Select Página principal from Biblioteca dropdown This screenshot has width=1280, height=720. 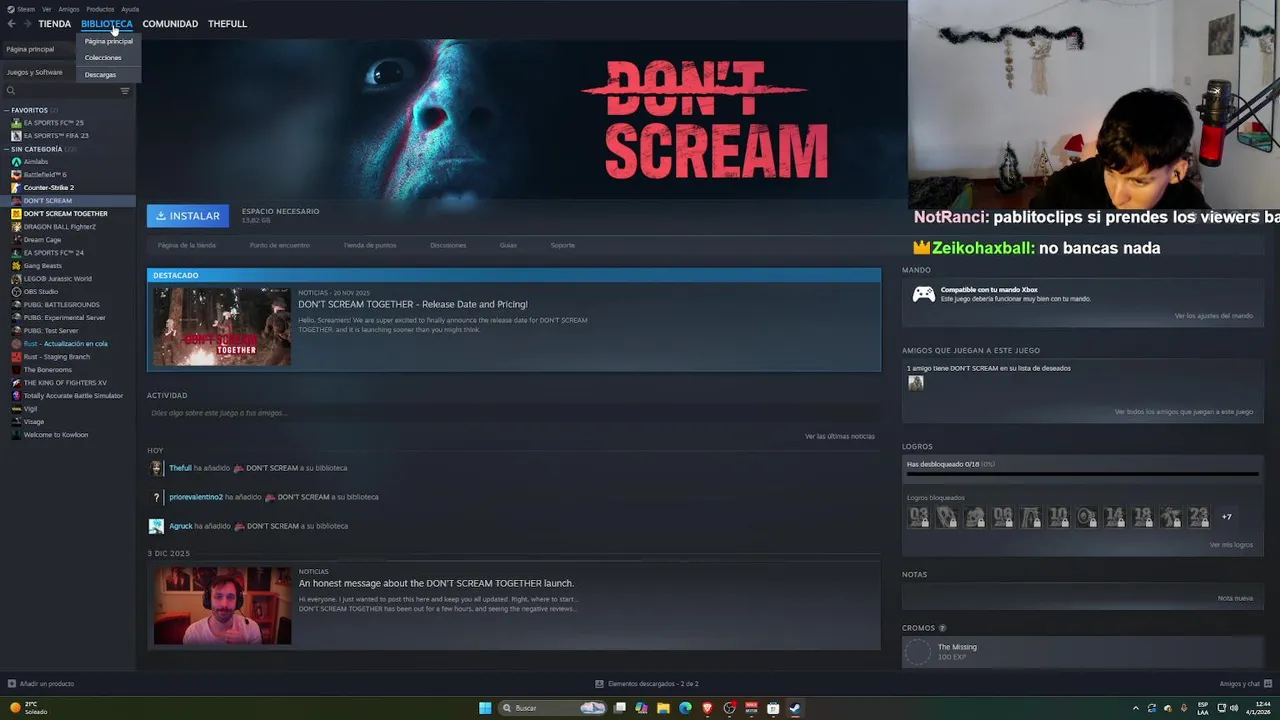tap(108, 41)
